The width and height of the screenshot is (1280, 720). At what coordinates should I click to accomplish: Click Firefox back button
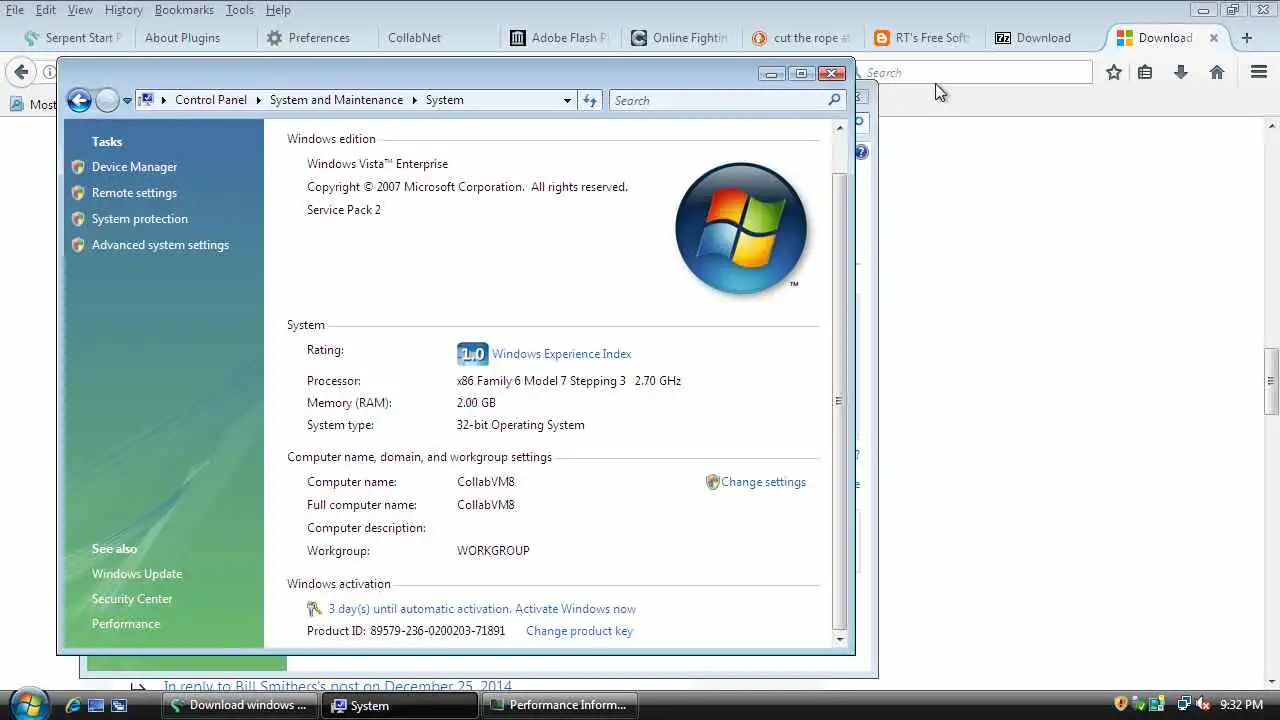pyautogui.click(x=21, y=72)
